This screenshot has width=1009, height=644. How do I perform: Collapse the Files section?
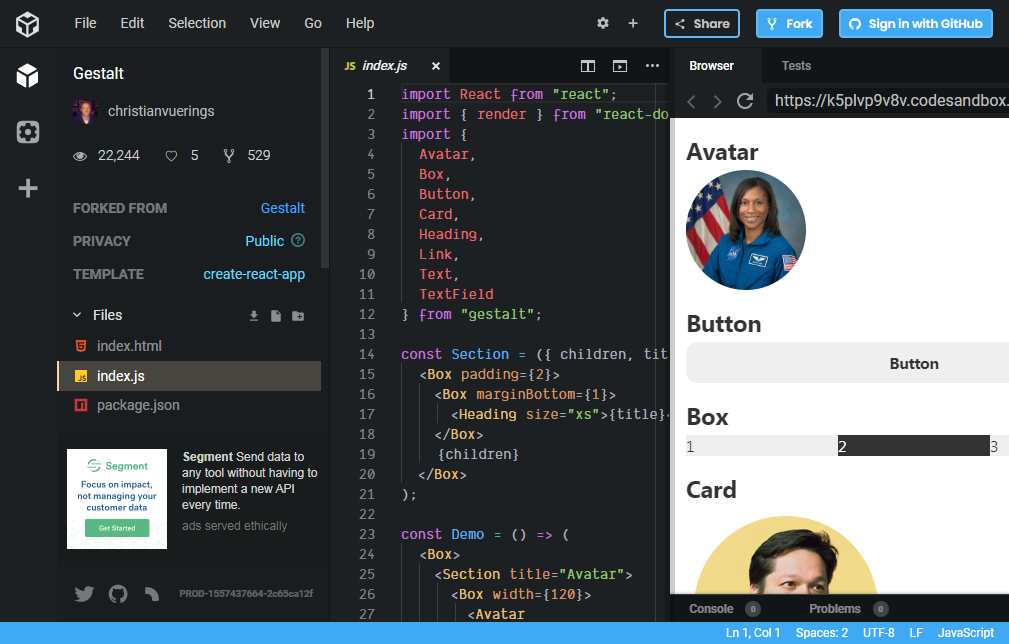coord(77,315)
